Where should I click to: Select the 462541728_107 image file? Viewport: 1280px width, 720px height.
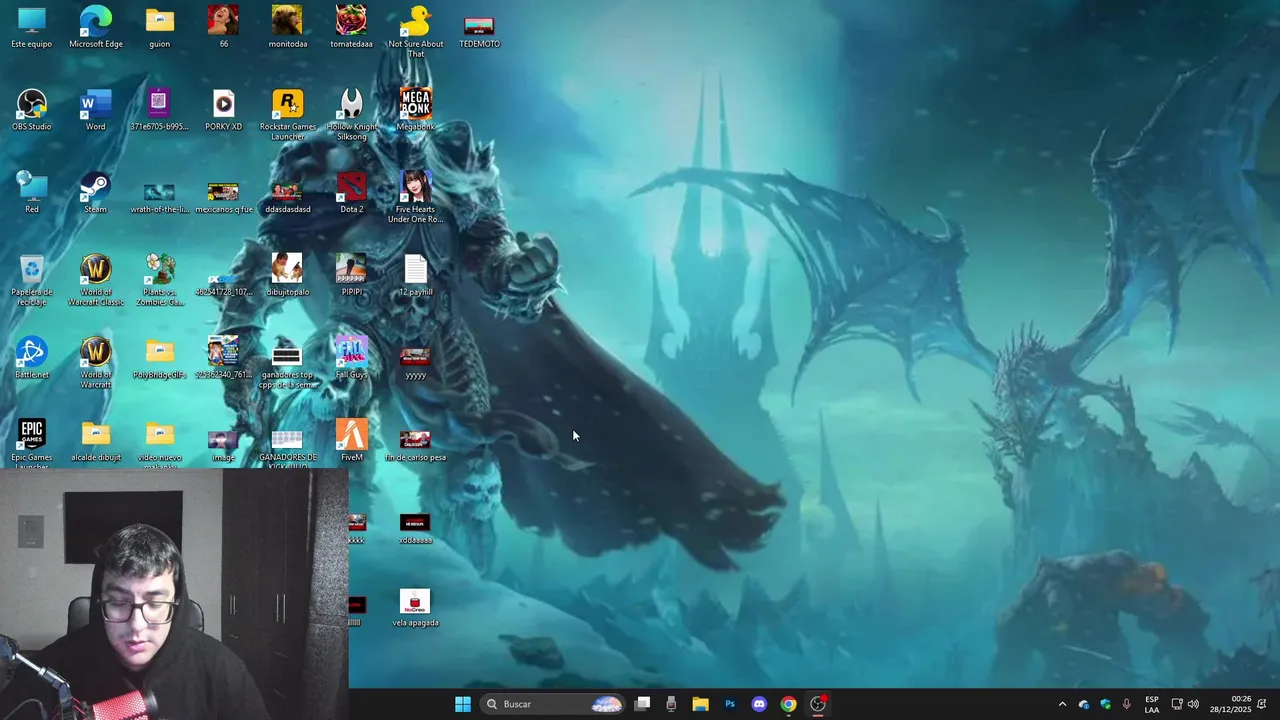click(x=223, y=283)
